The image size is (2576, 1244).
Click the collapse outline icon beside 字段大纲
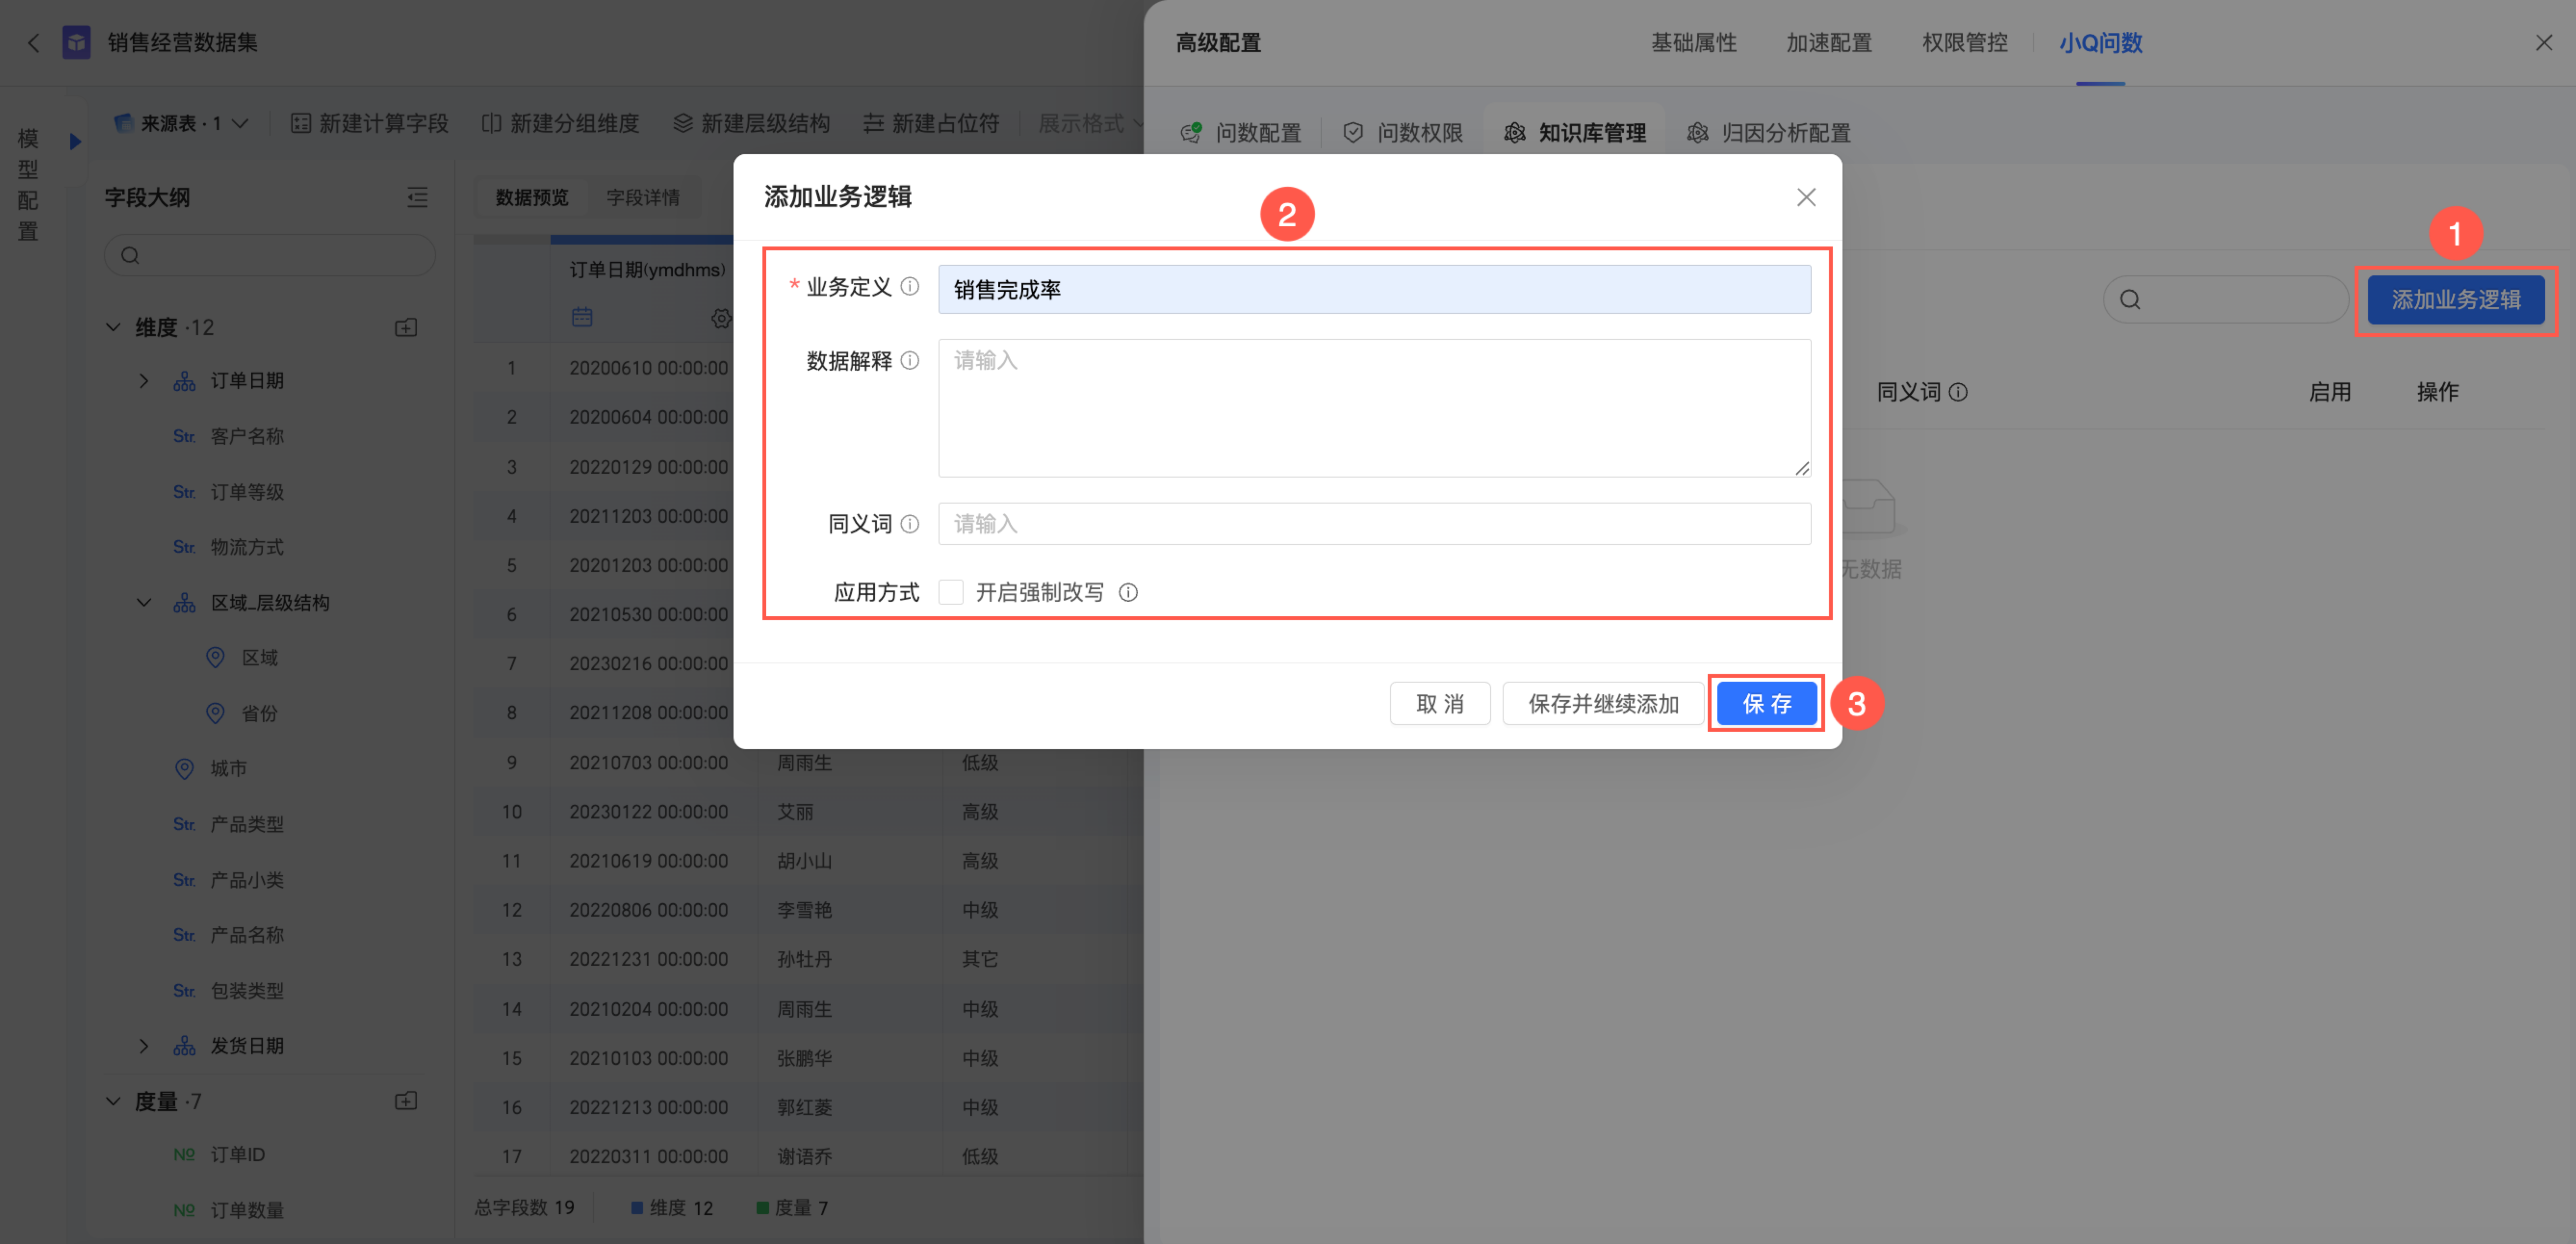417,197
